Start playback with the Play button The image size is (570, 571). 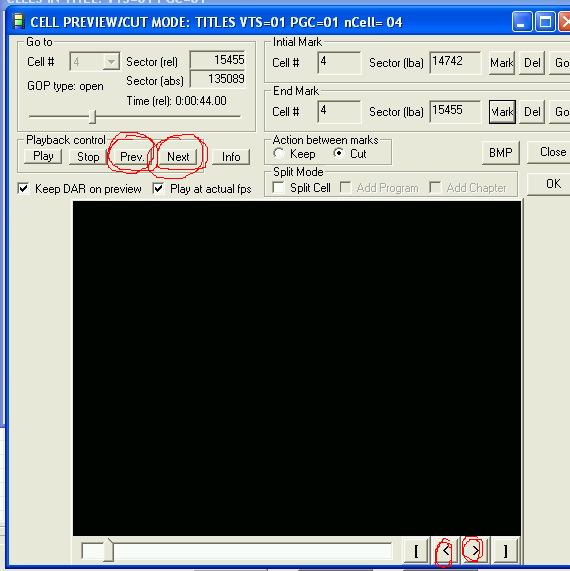pos(43,156)
